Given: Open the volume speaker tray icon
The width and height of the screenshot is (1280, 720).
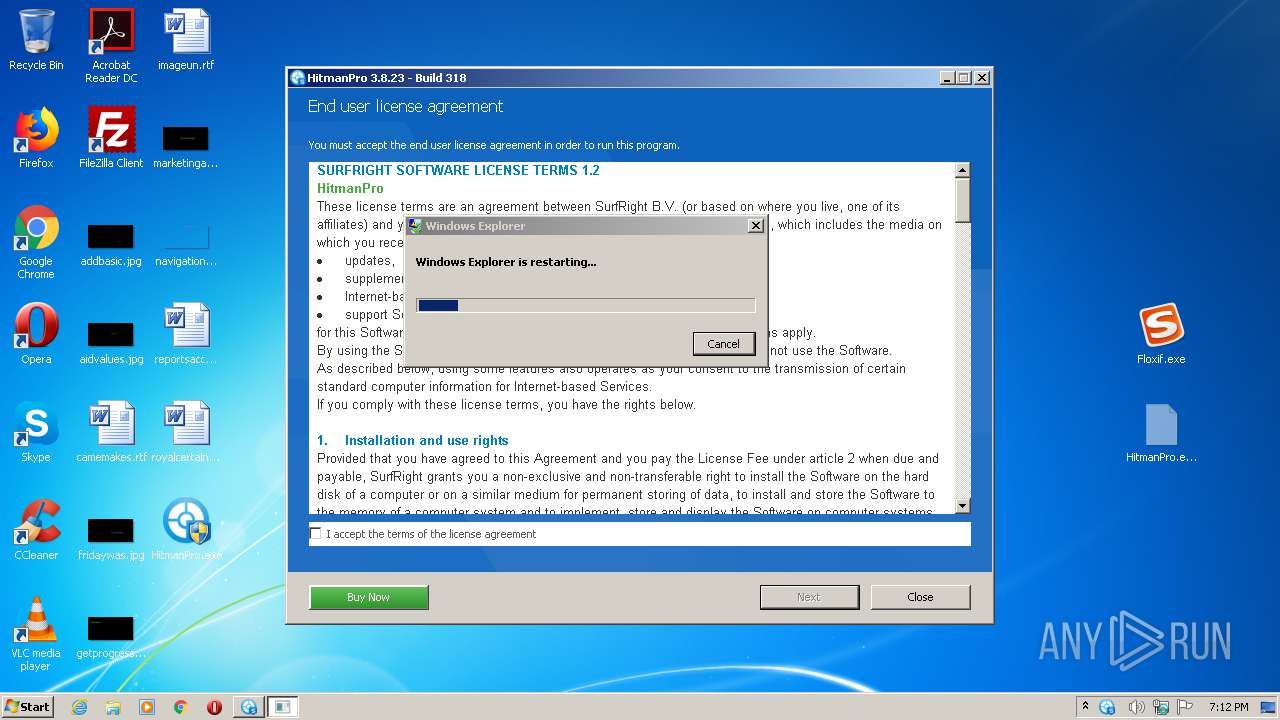Looking at the screenshot, I should pos(1137,707).
